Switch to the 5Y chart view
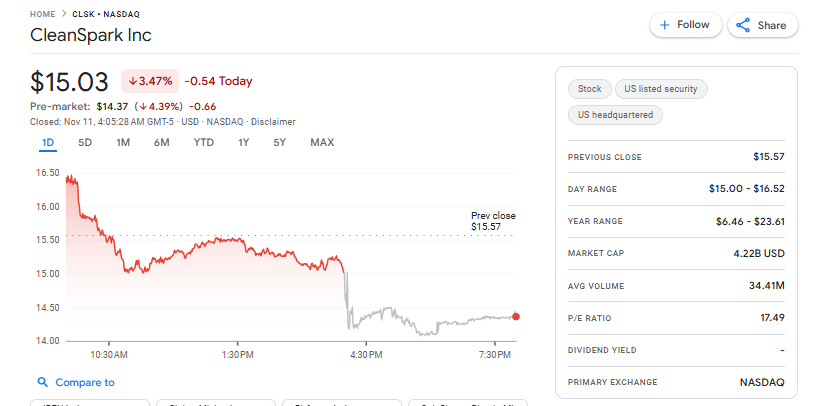 279,142
